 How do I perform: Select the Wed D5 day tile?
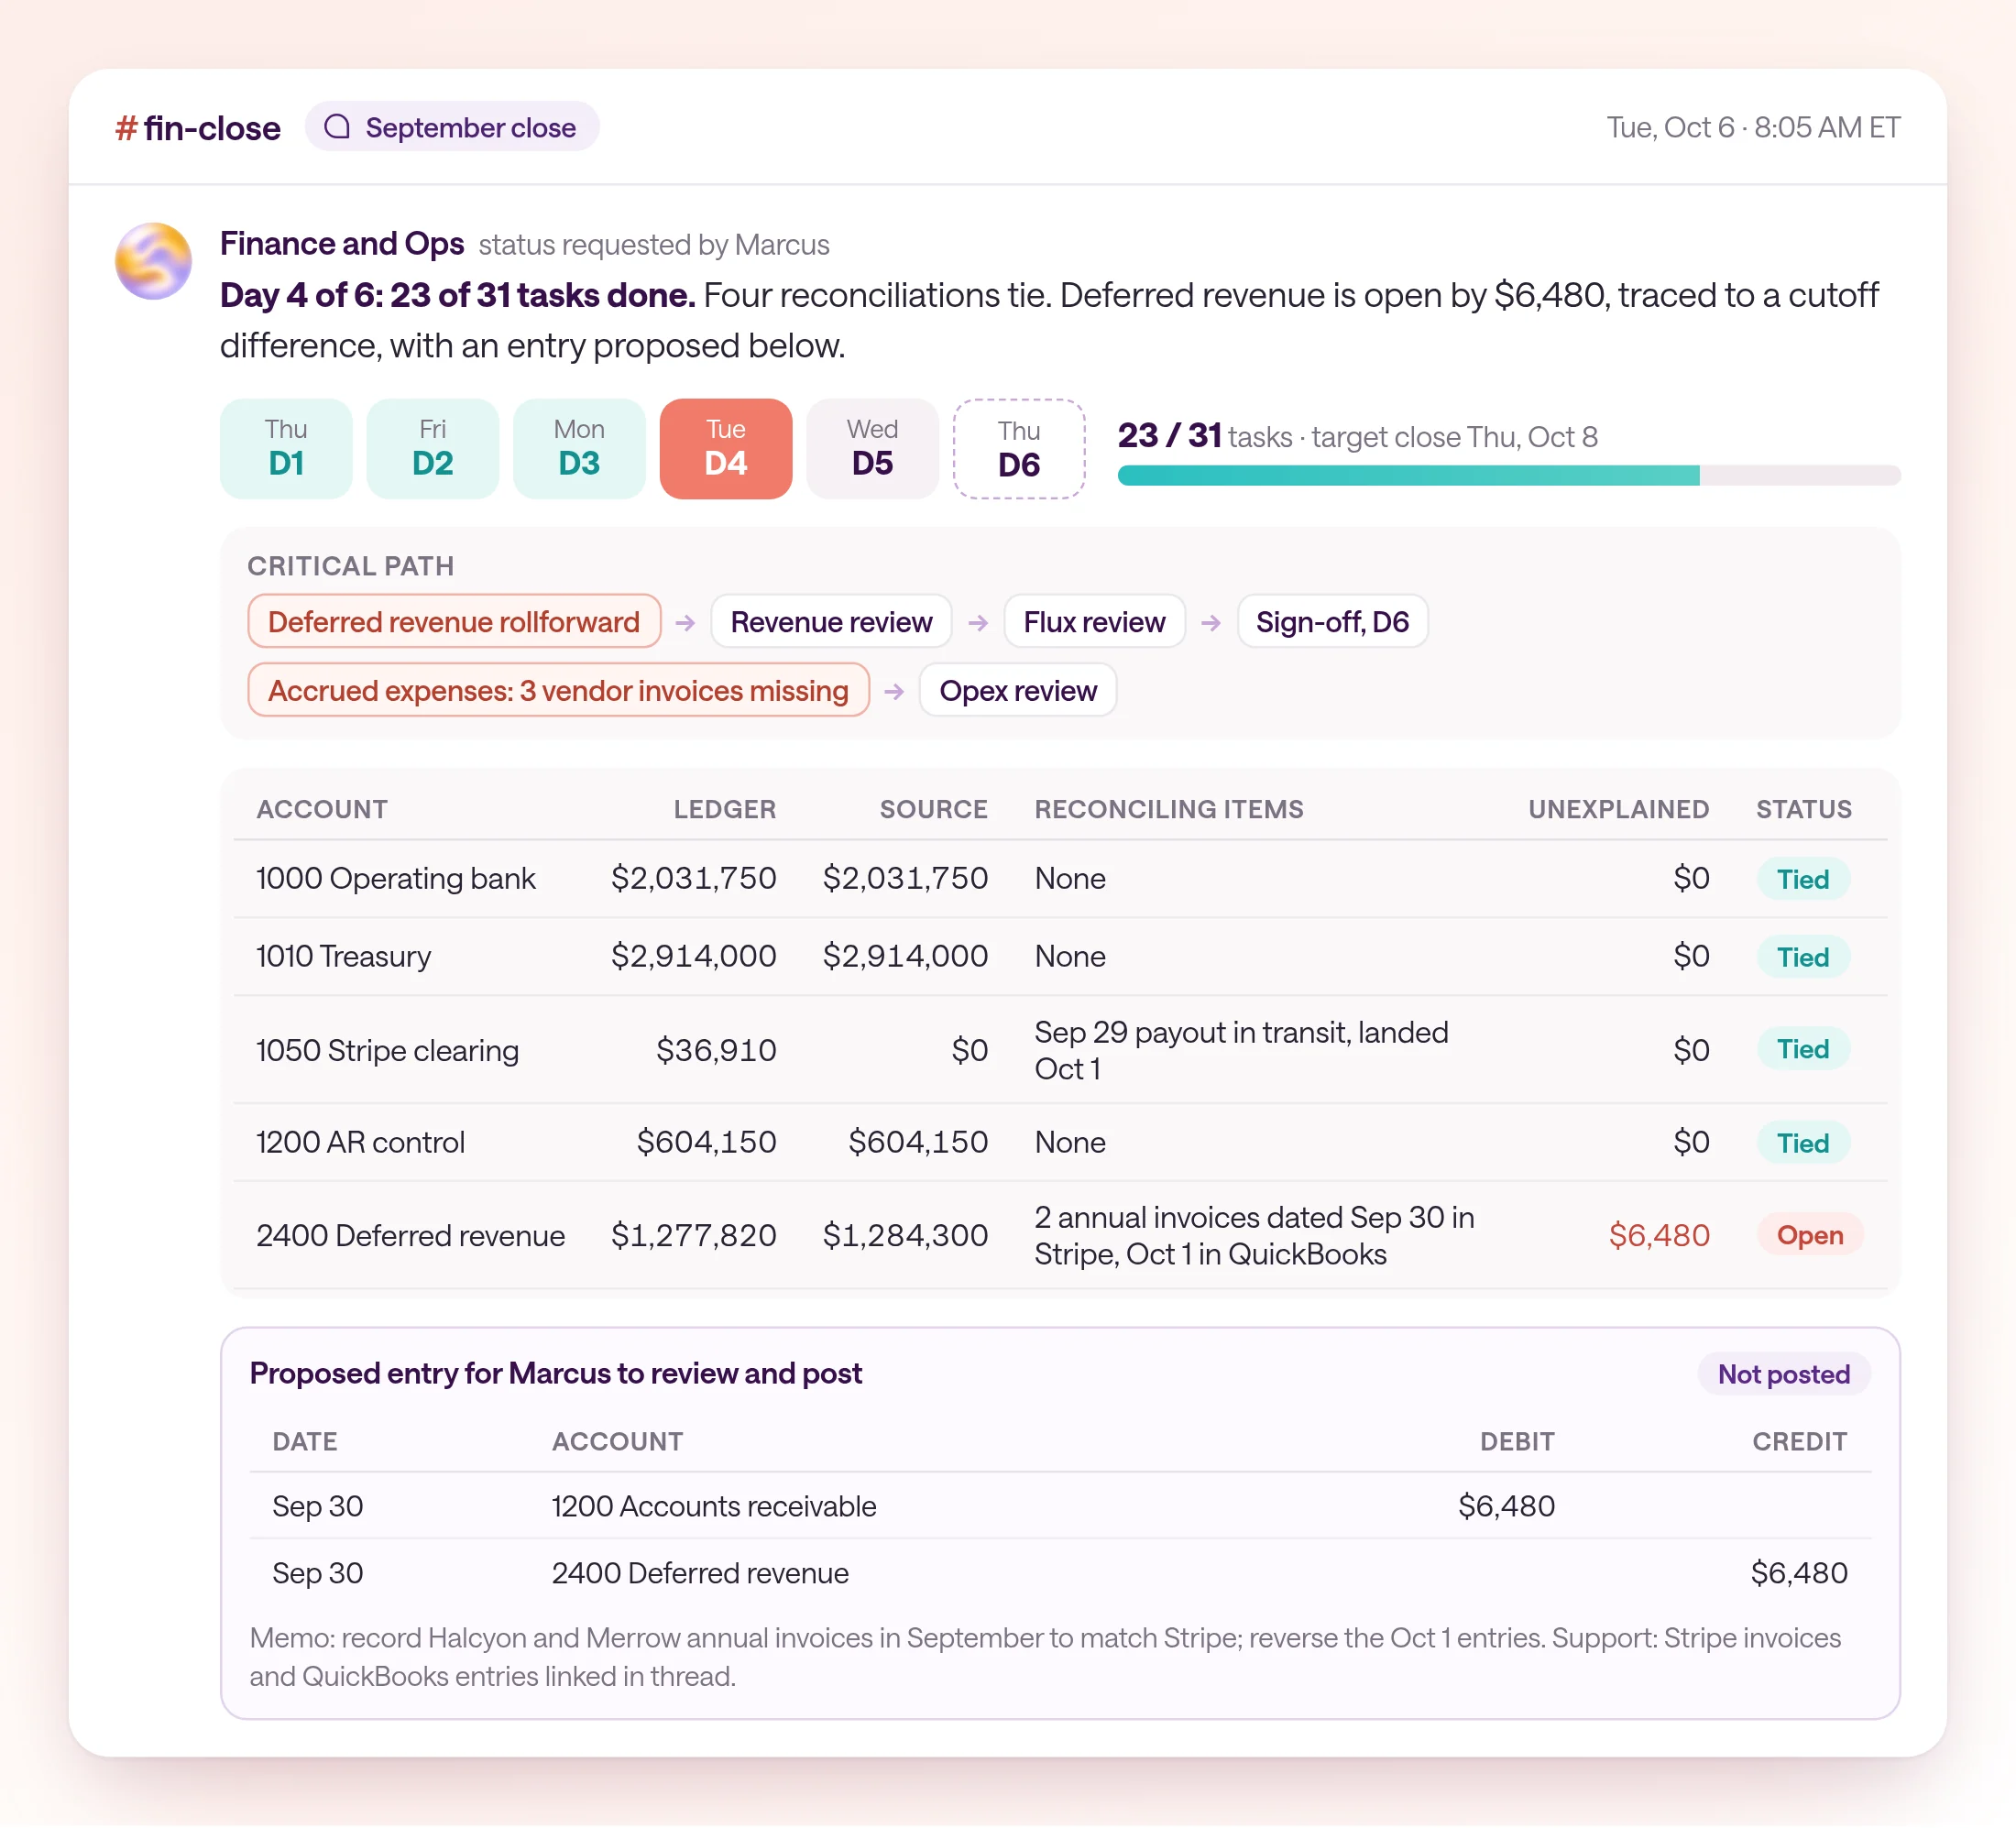[x=873, y=448]
